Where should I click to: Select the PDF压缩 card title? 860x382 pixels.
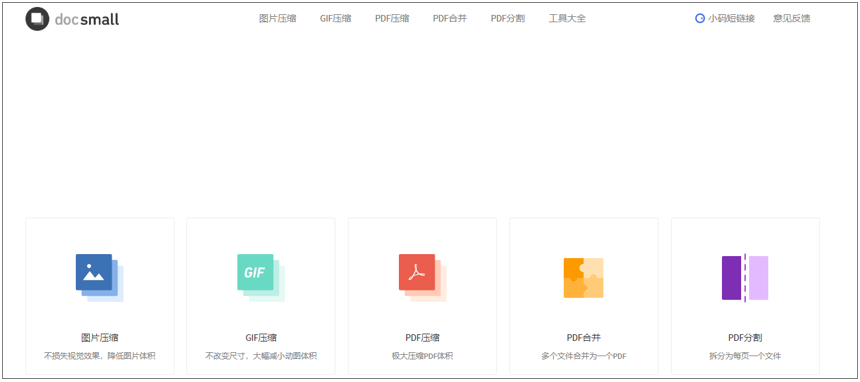coord(422,338)
